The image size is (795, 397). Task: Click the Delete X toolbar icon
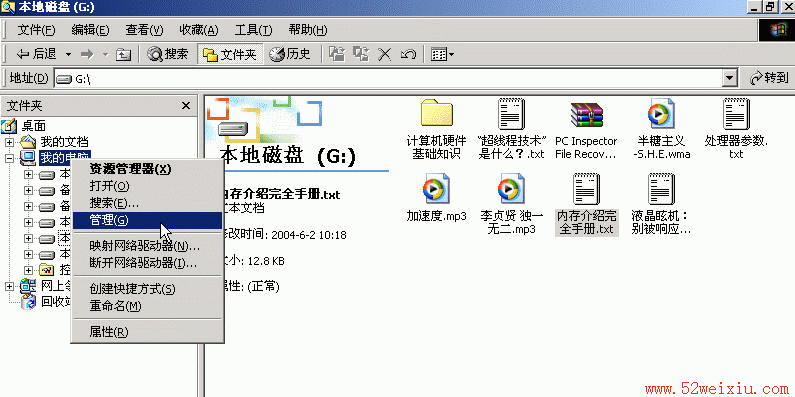pos(385,54)
